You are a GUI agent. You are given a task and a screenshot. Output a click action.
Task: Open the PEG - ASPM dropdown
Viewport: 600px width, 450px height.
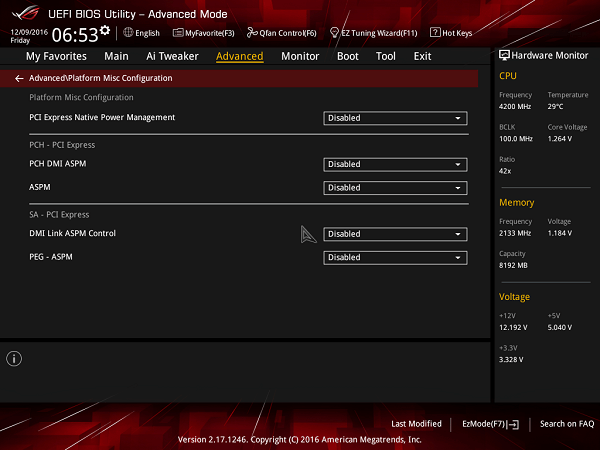pyautogui.click(x=395, y=258)
